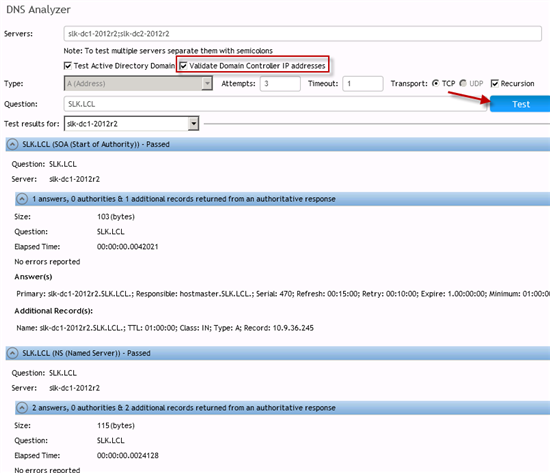Screen dimensions: 550x473
Task: Click the Timeout field showing 1
Action: 362,84
